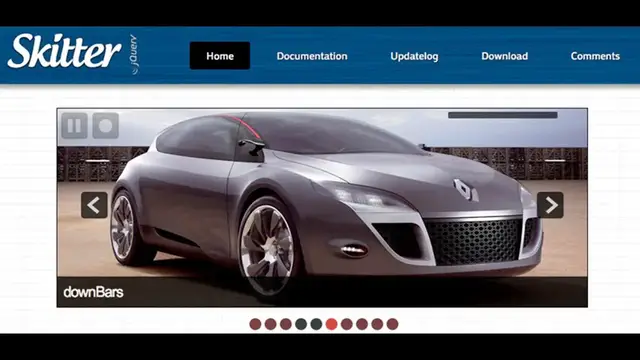
Task: Stop the slideshow with the round stop button
Action: point(106,125)
